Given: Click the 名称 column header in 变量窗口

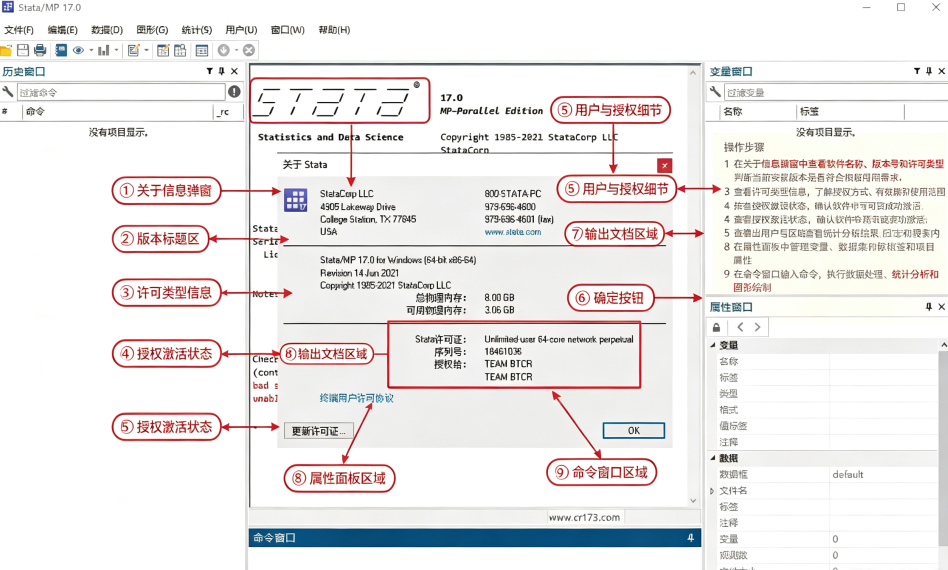Looking at the screenshot, I should [758, 111].
